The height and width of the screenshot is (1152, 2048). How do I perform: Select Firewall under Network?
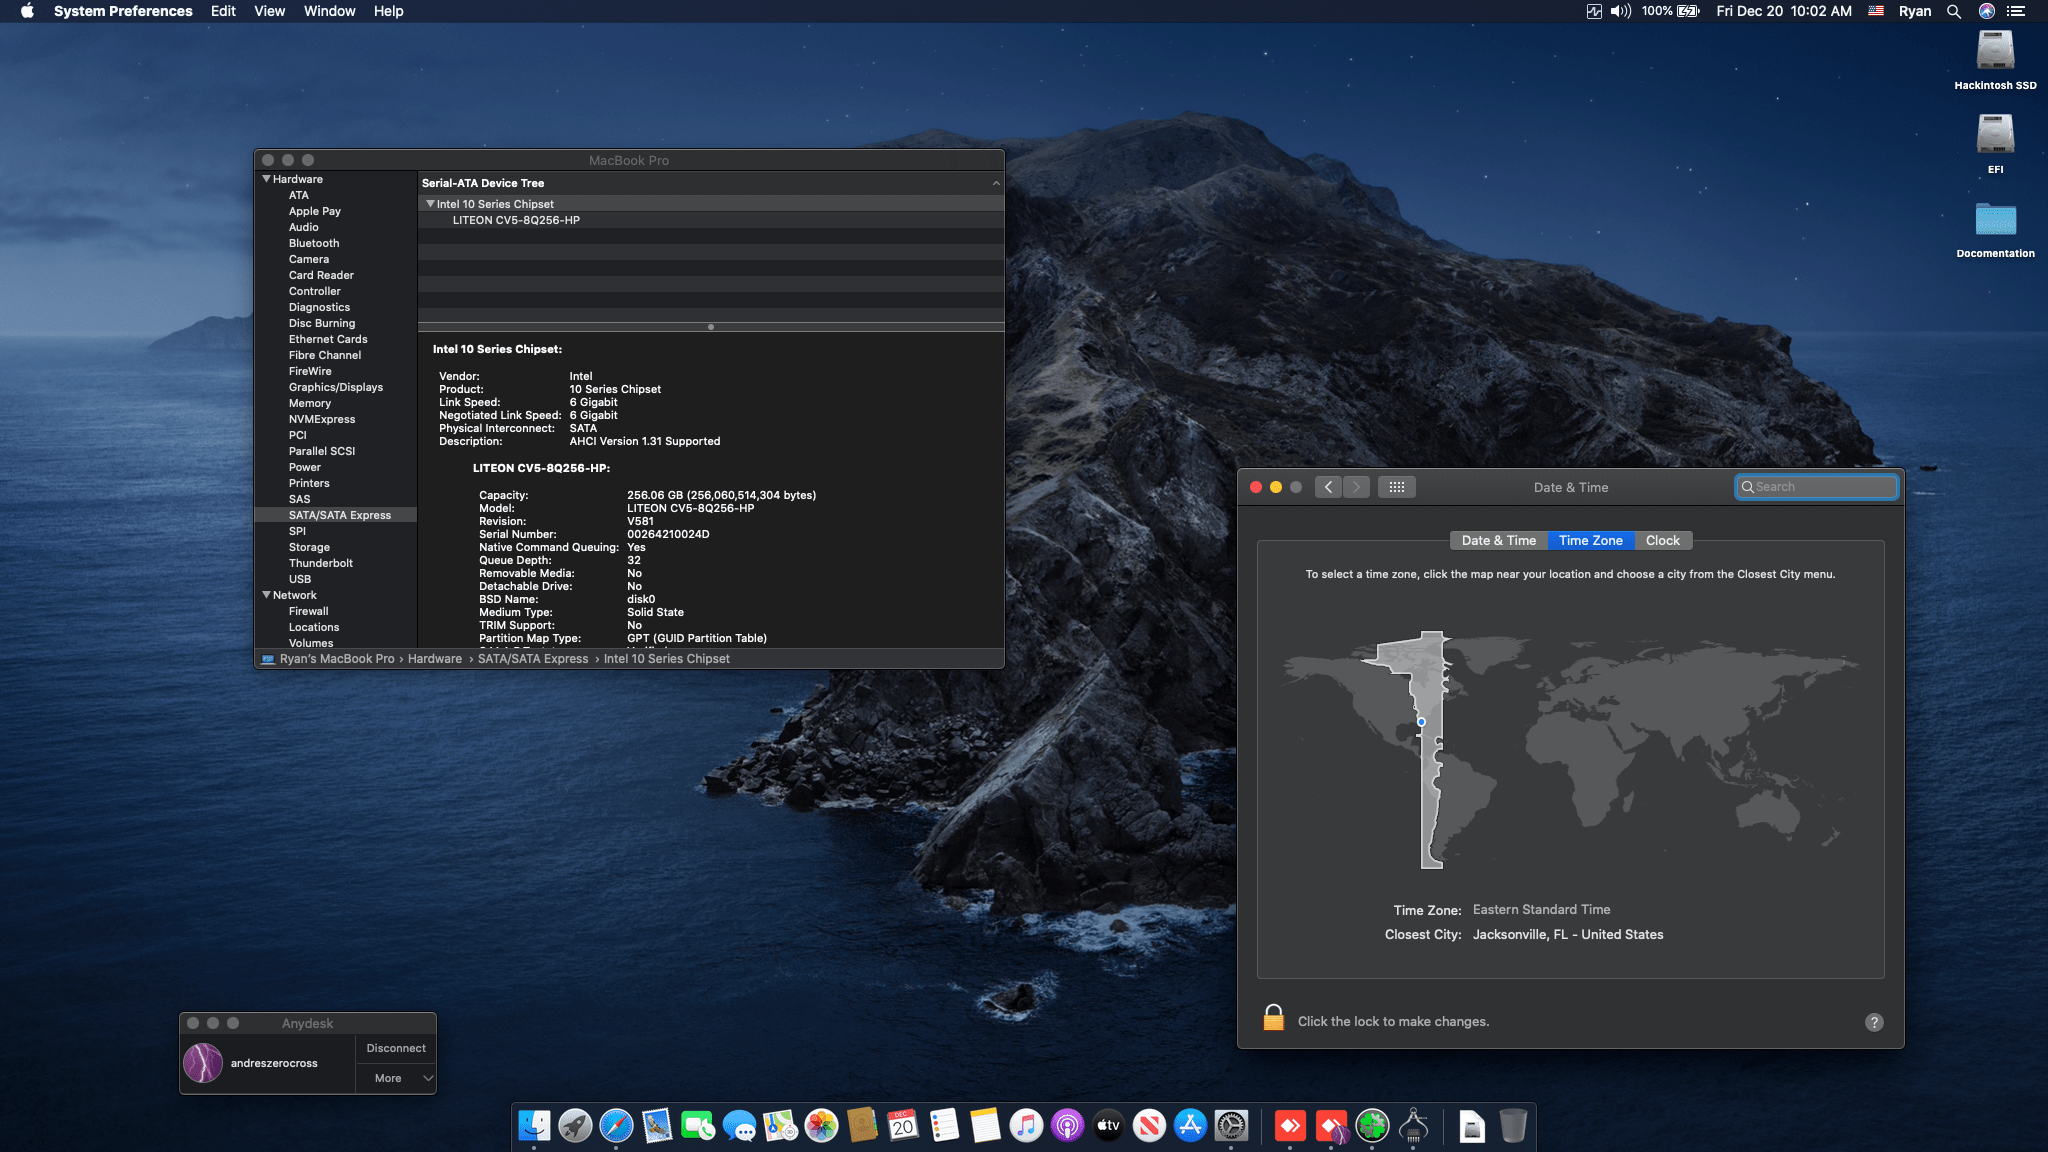point(309,611)
